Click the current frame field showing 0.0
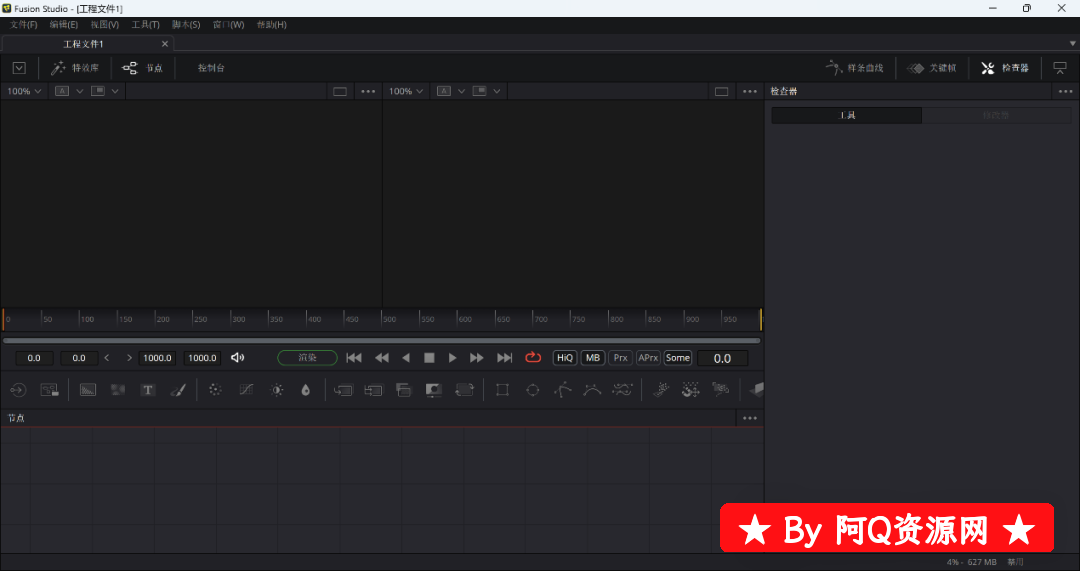The width and height of the screenshot is (1080, 571). click(723, 358)
